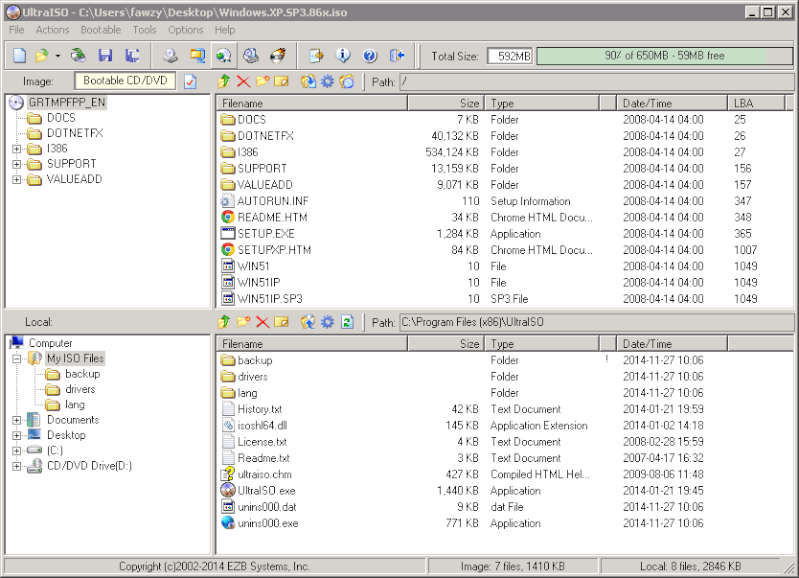Click the Total Size 592MB field
Image resolution: width=799 pixels, height=578 pixels.
[x=510, y=56]
